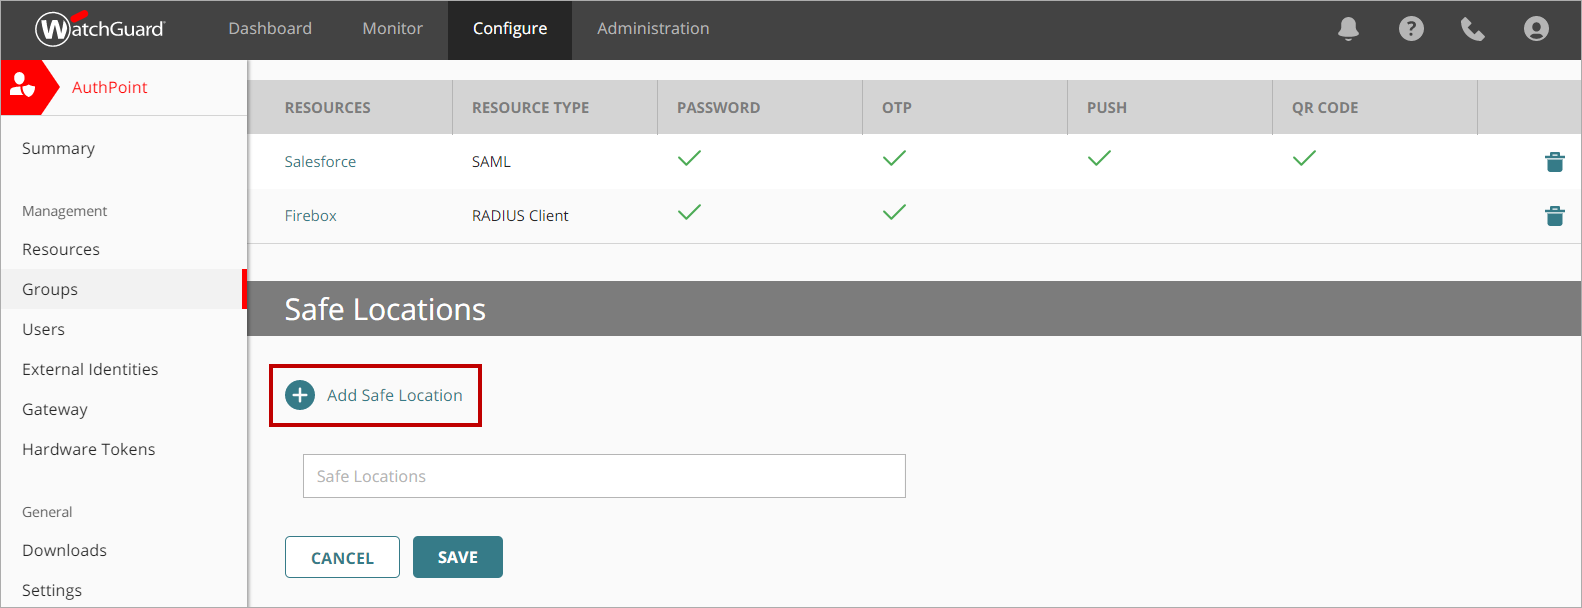Screen dimensions: 1582x608
Task: Go to the Administration tab
Action: (x=653, y=29)
